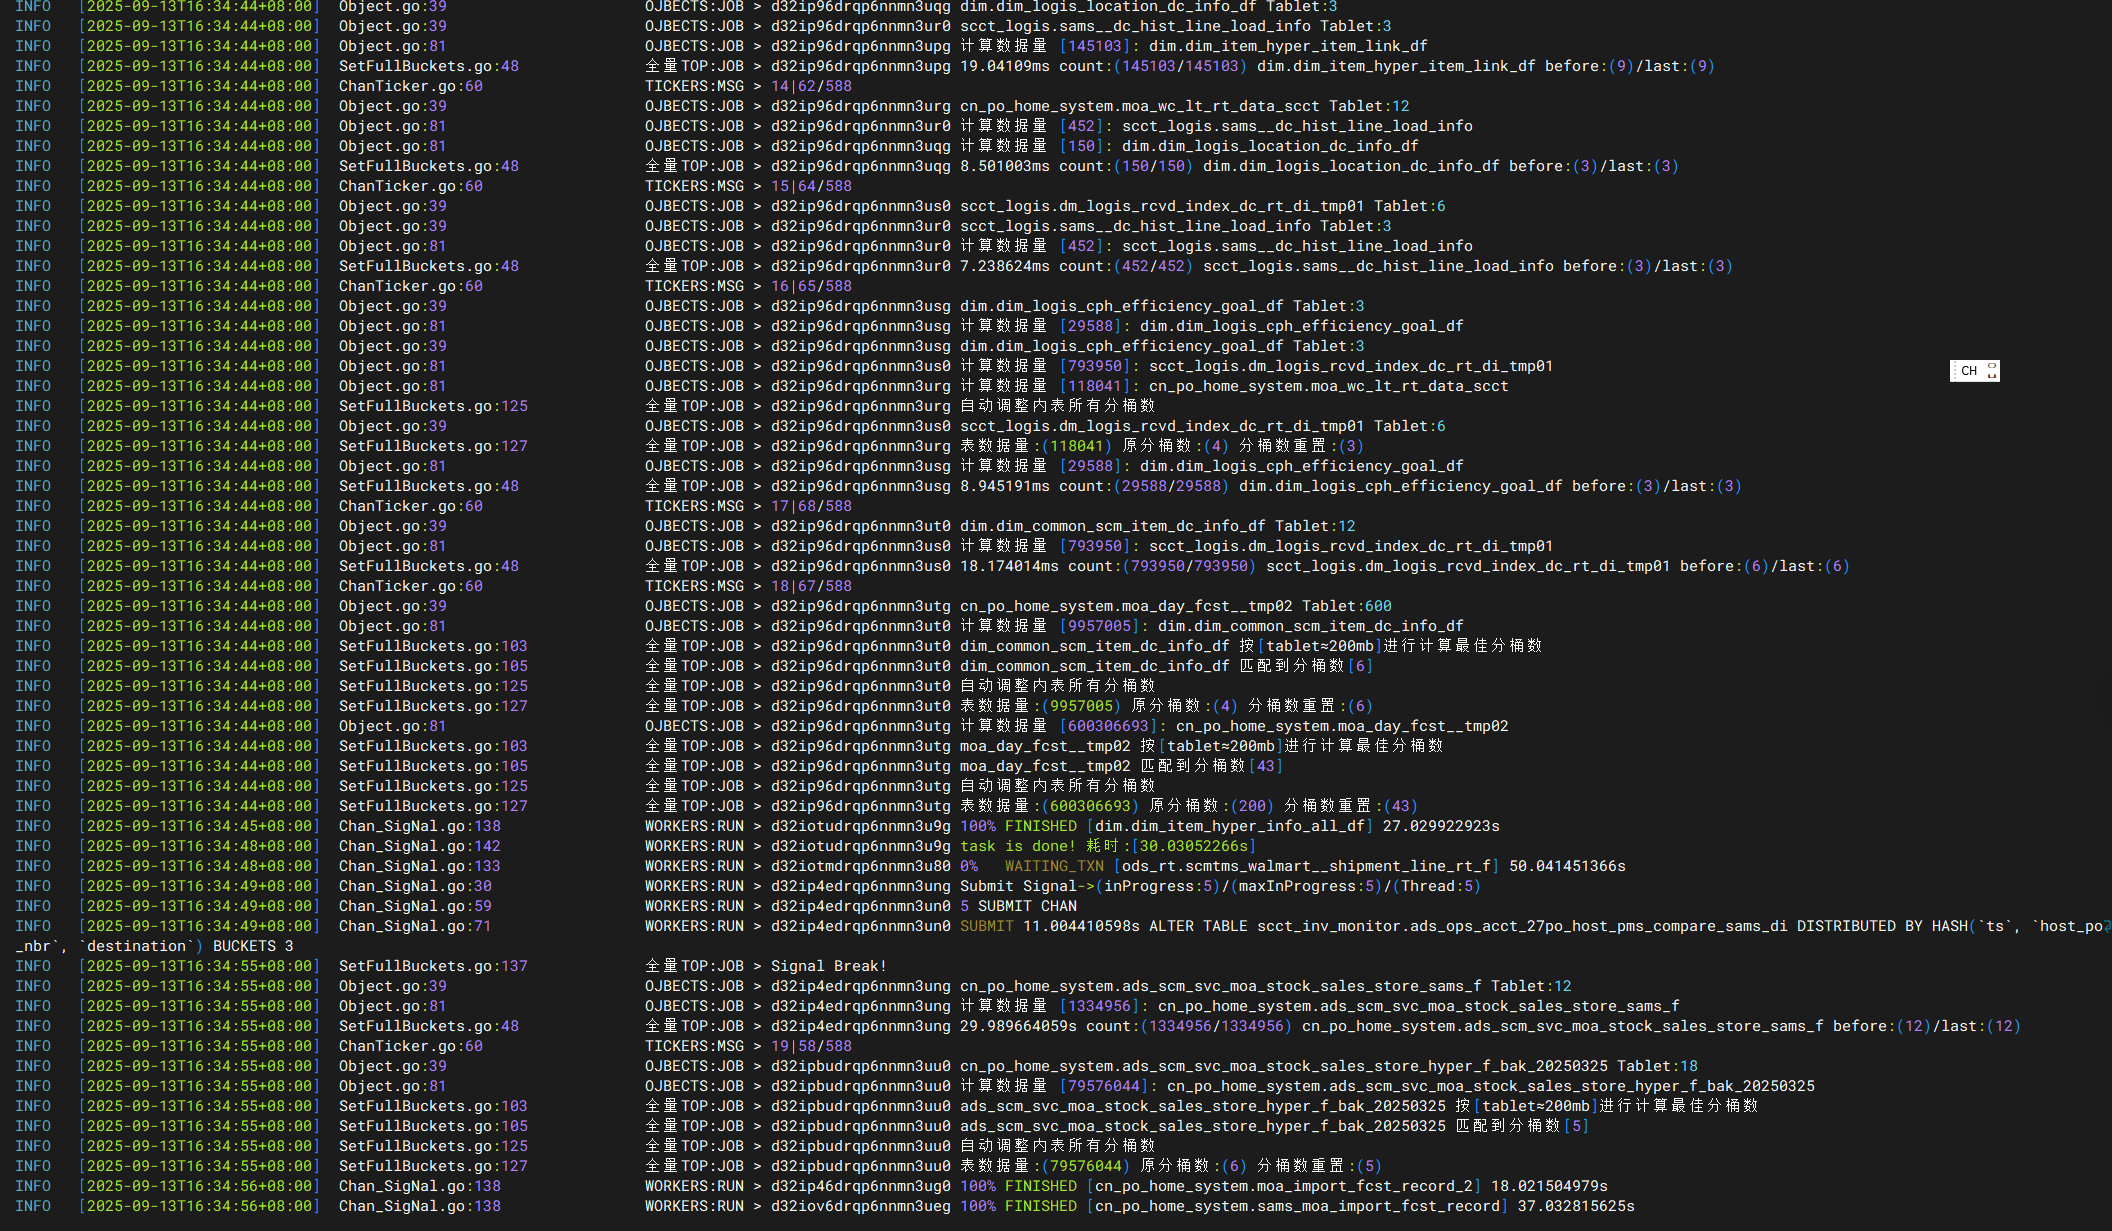The image size is (2112, 1231).
Task: Click the row count [79576044]
Action: [x=1104, y=1086]
